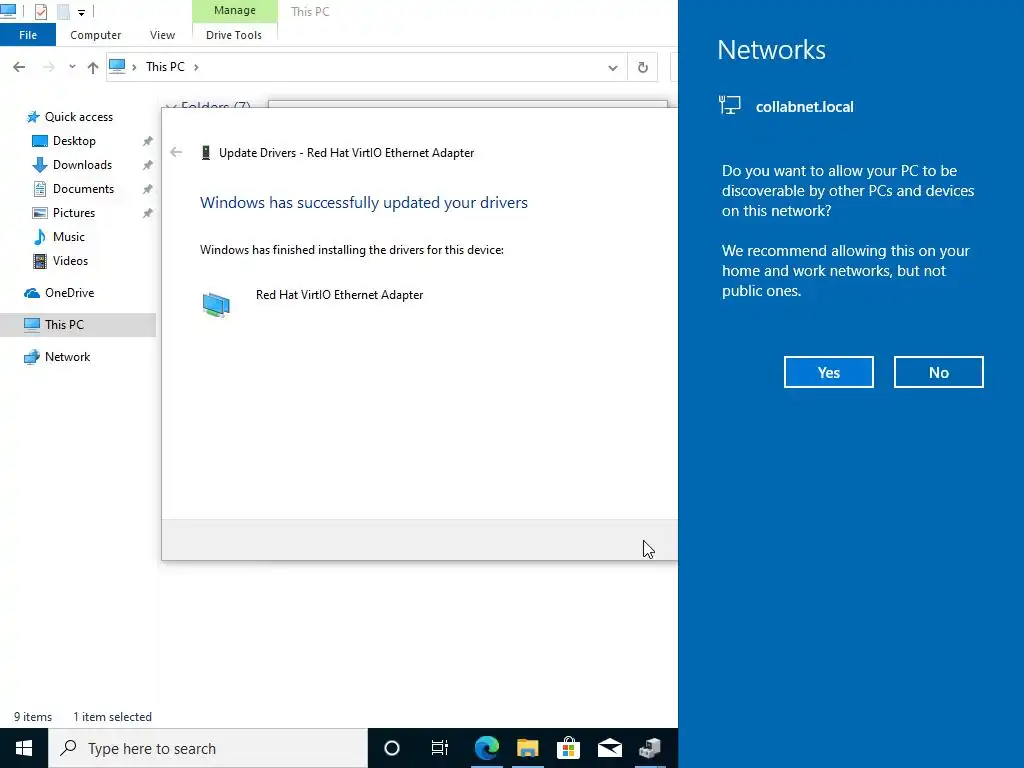Click the pin icon next to Desktop
This screenshot has width=1024, height=768.
coord(148,141)
